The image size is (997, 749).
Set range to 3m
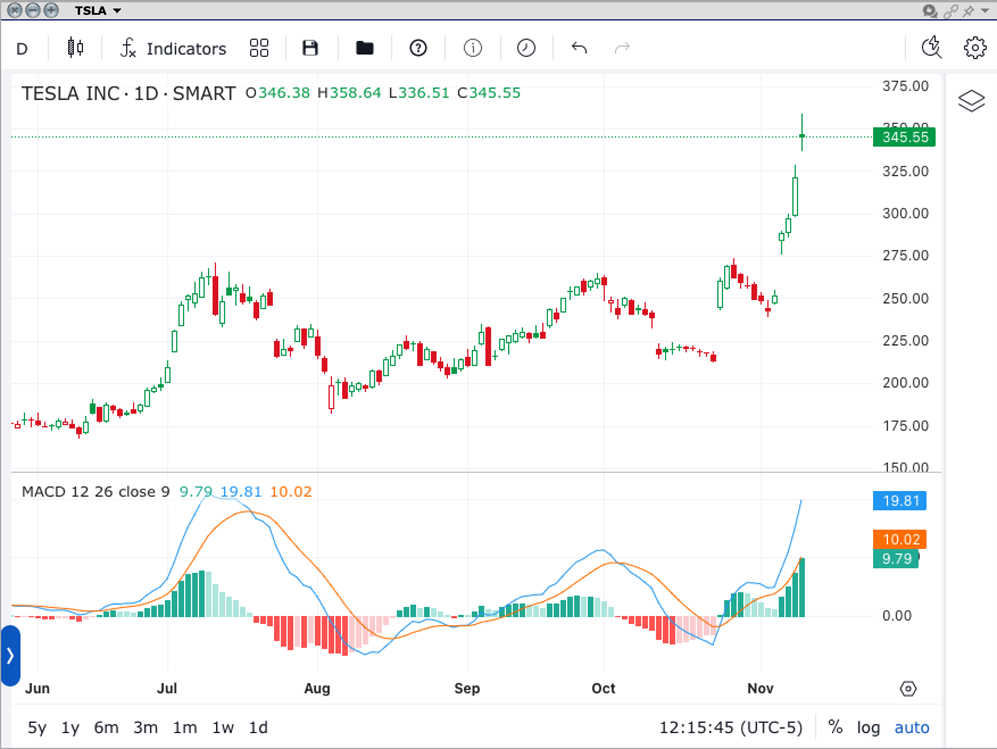(x=146, y=727)
